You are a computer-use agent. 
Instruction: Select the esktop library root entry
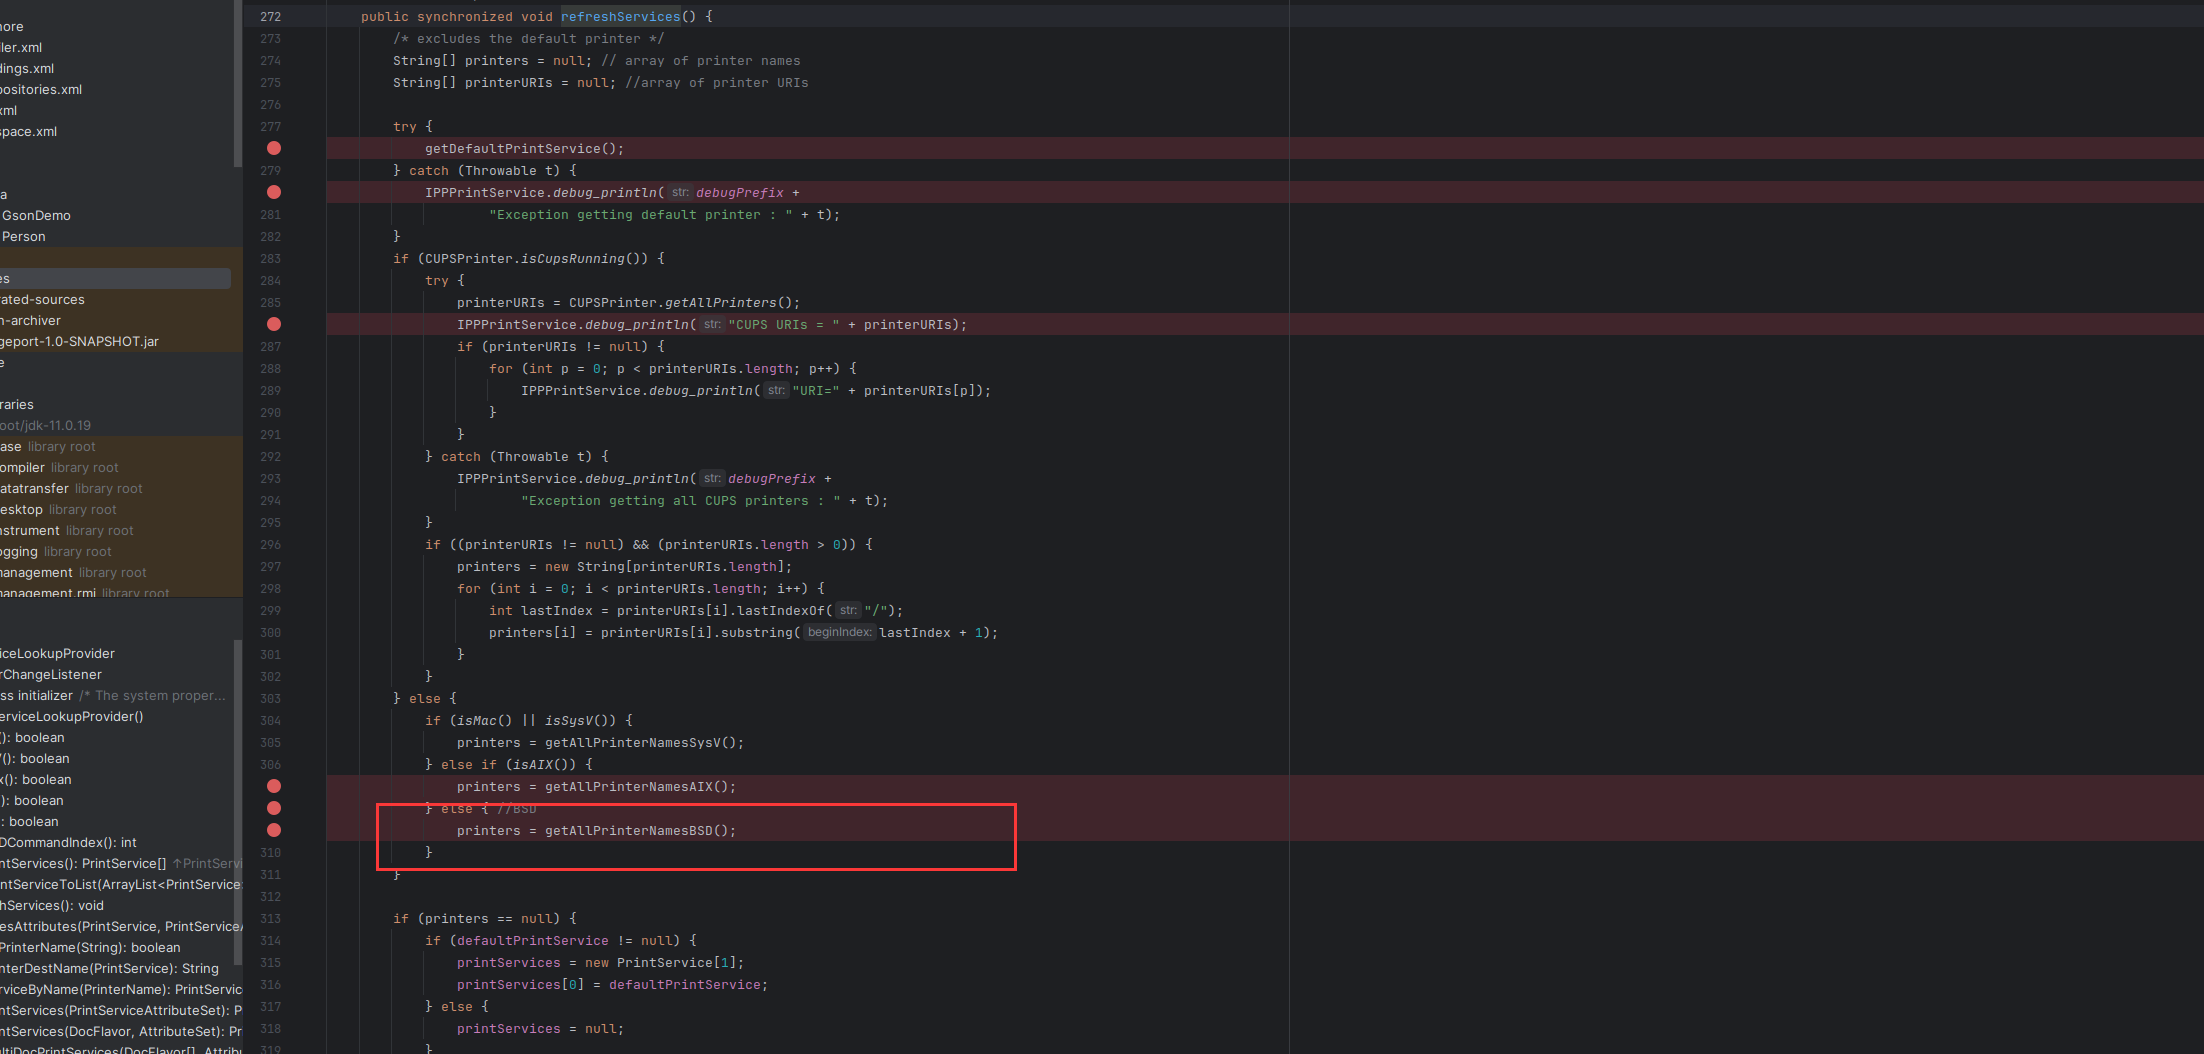click(x=58, y=509)
